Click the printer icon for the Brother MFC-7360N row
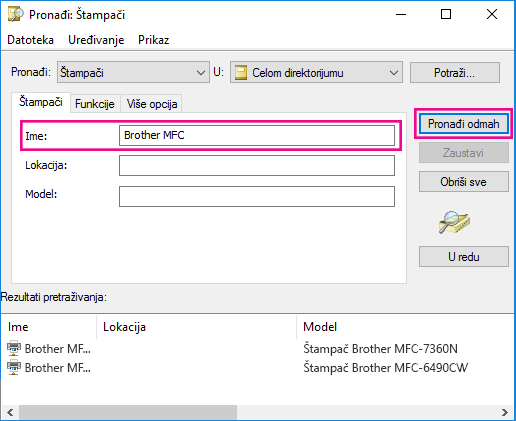 point(14,349)
